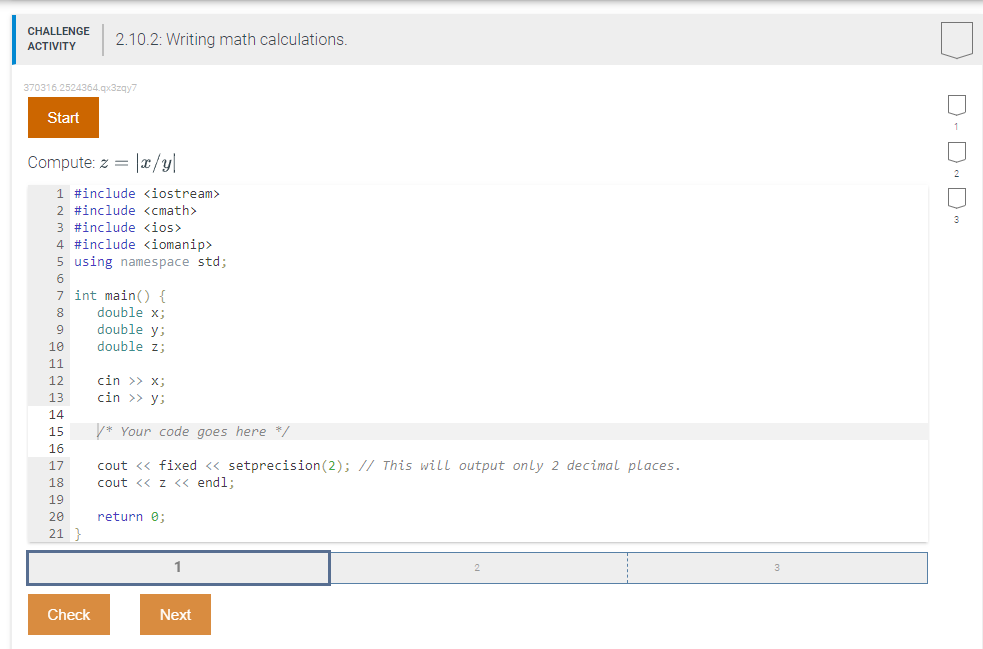
Task: Click the '#include <ios>' code line
Action: (x=128, y=228)
